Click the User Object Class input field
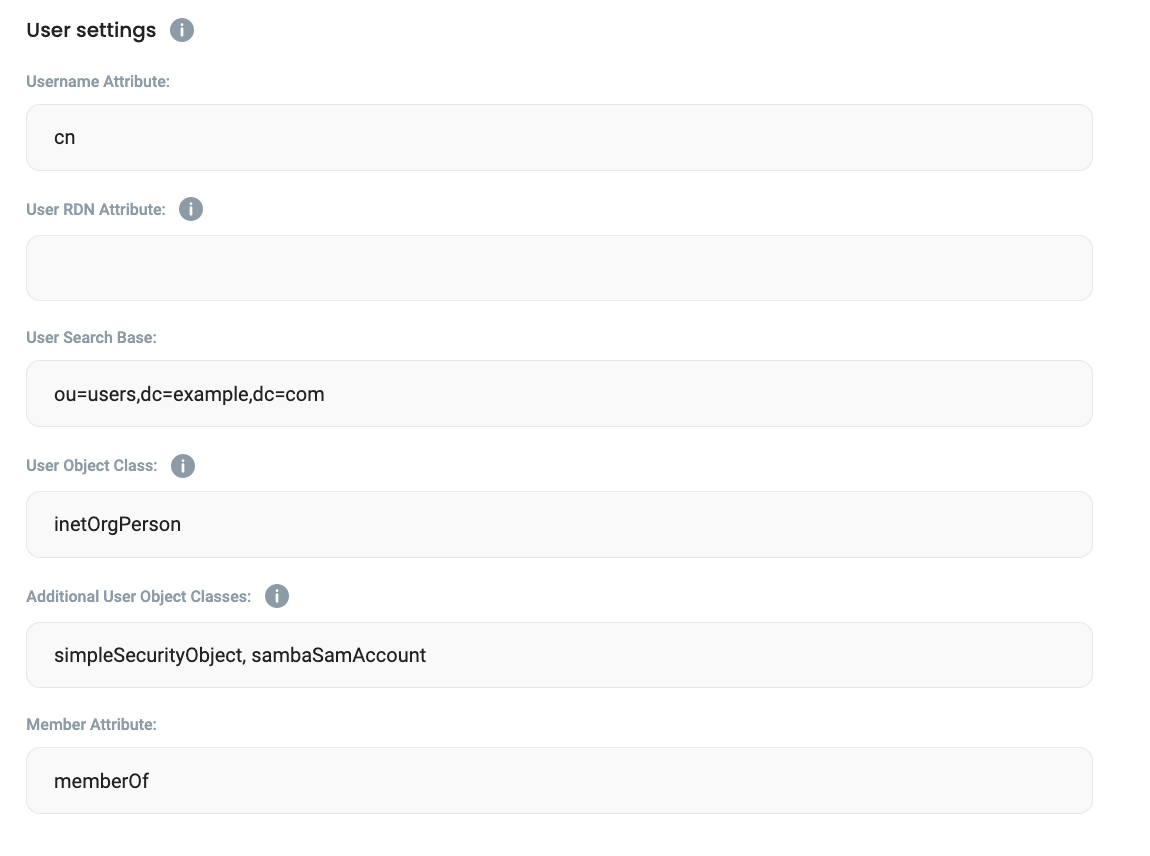 pos(559,524)
